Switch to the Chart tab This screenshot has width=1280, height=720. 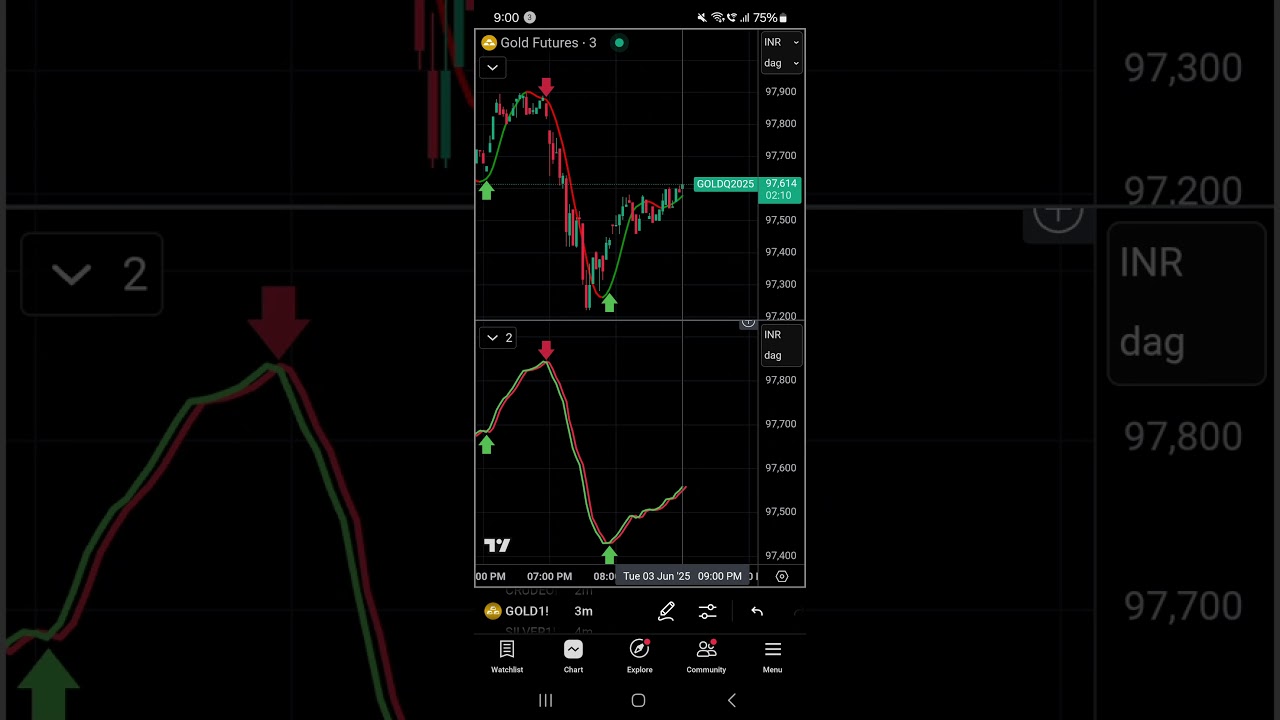(x=573, y=657)
